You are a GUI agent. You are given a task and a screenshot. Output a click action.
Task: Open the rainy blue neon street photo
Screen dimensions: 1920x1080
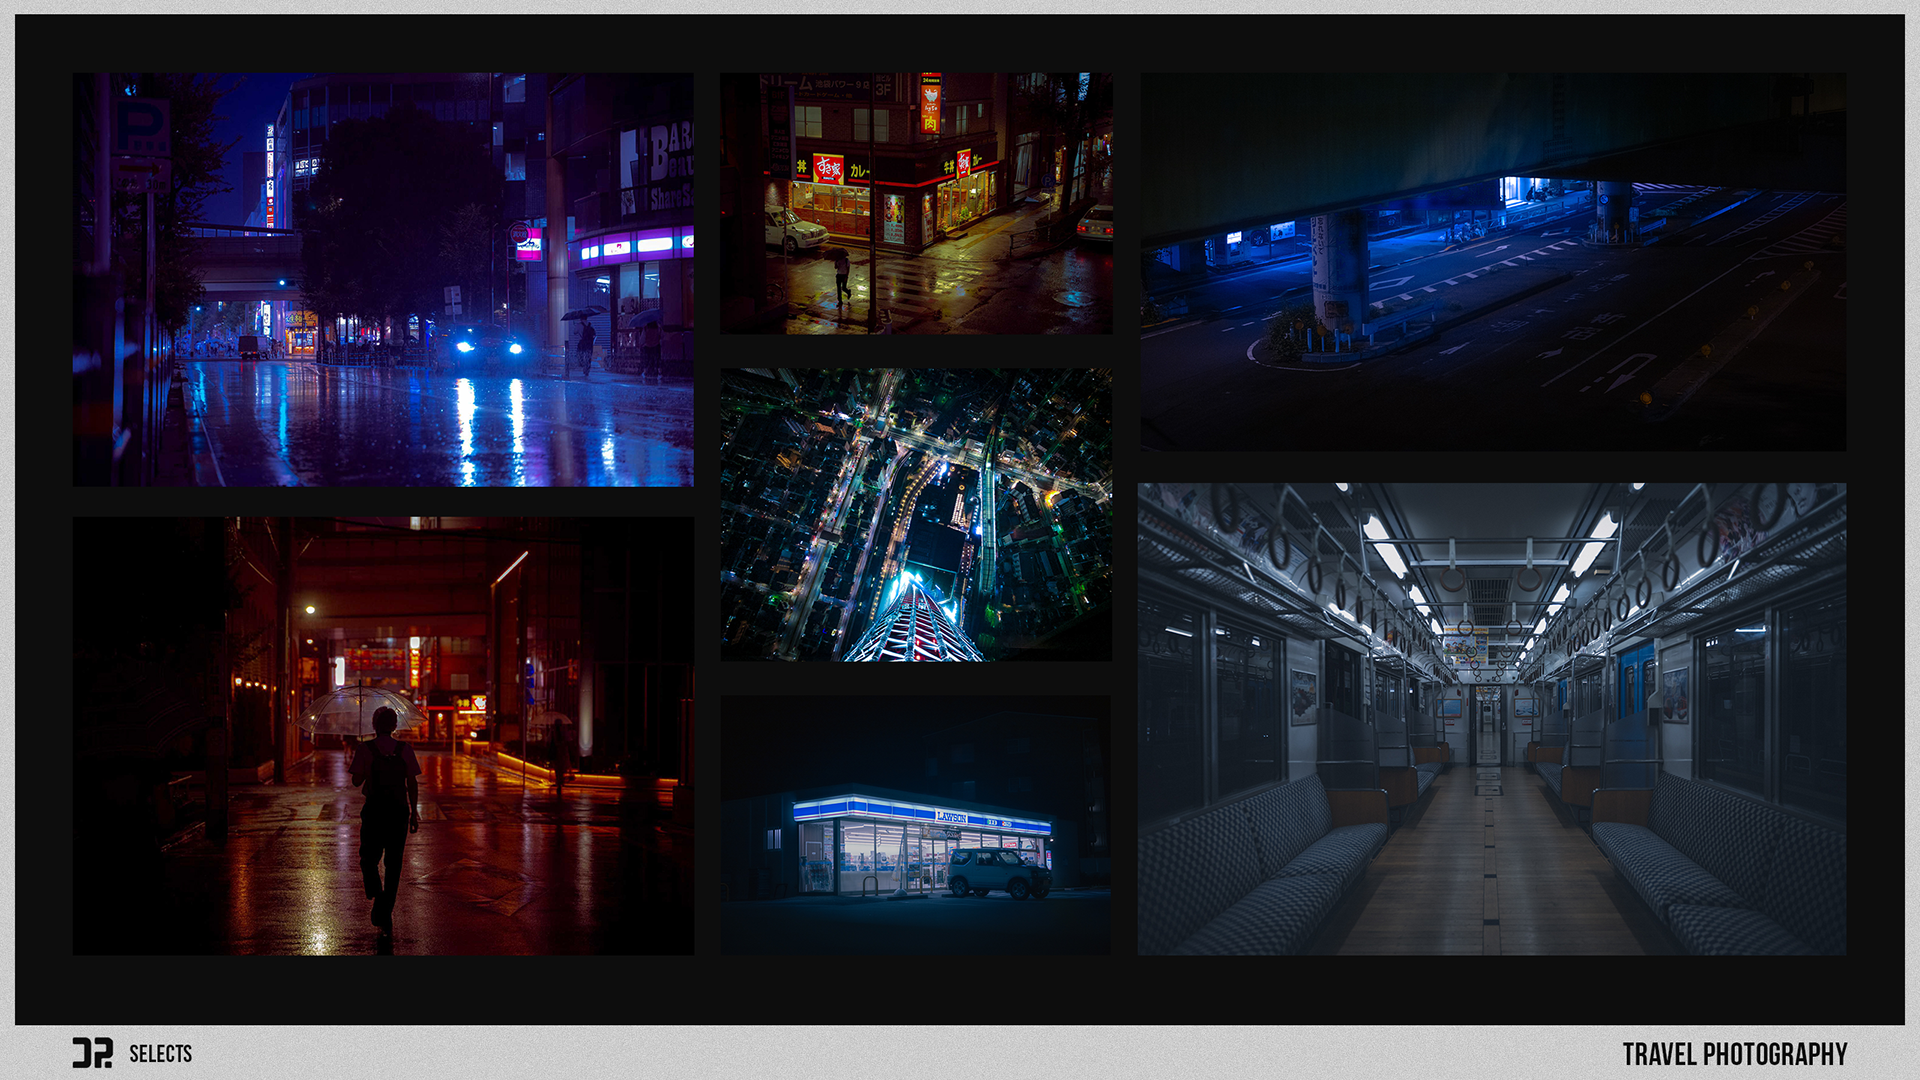383,279
